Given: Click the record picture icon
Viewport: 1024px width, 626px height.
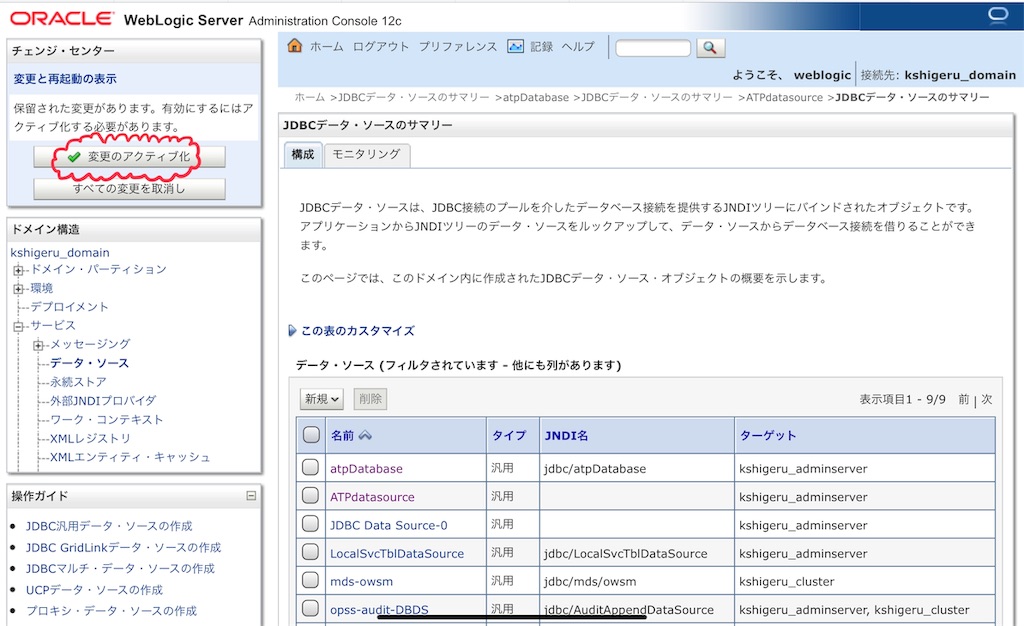Looking at the screenshot, I should [x=515, y=46].
